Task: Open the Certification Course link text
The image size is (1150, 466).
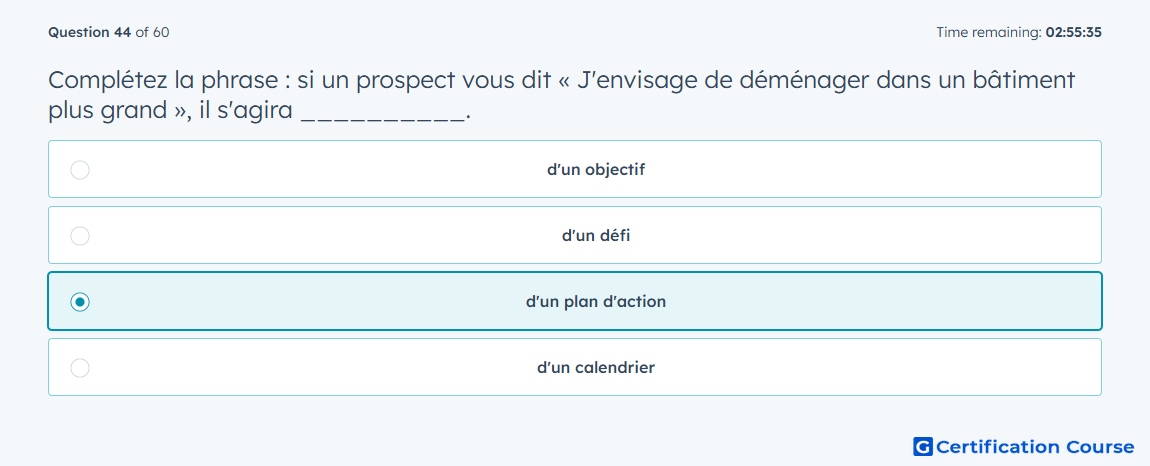Action: [1036, 447]
